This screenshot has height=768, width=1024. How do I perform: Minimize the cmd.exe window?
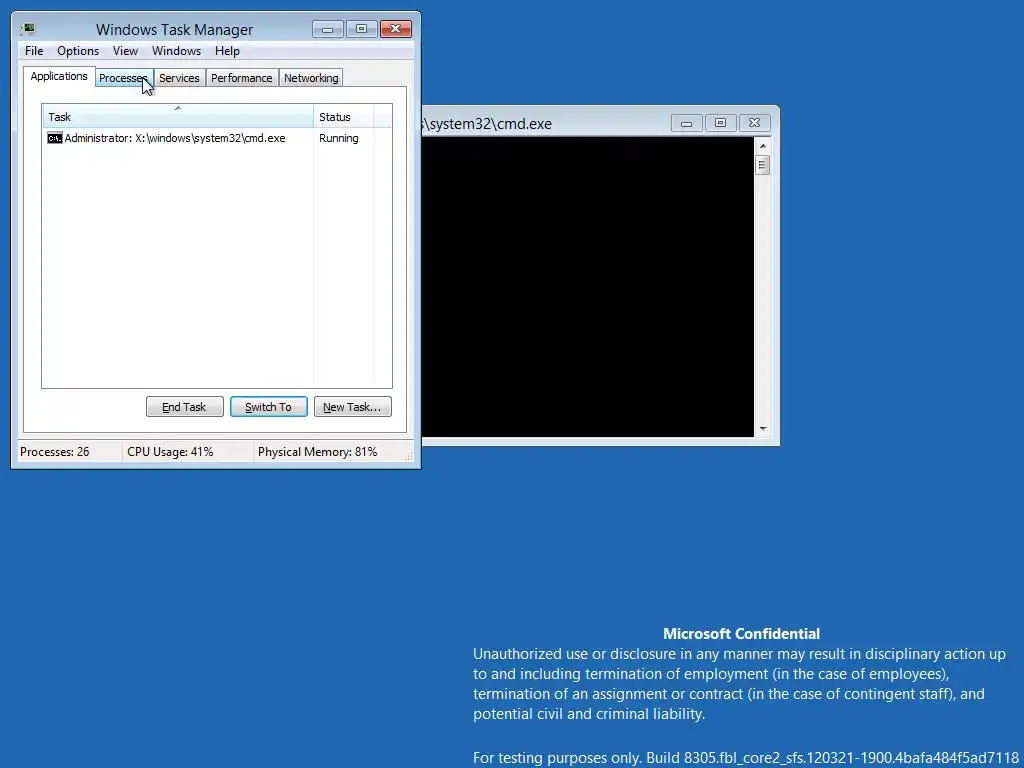686,123
